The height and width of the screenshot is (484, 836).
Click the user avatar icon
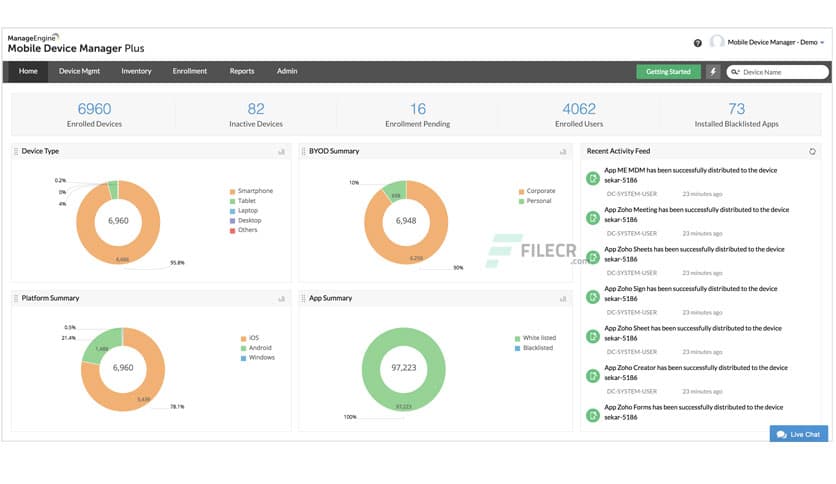pyautogui.click(x=717, y=42)
